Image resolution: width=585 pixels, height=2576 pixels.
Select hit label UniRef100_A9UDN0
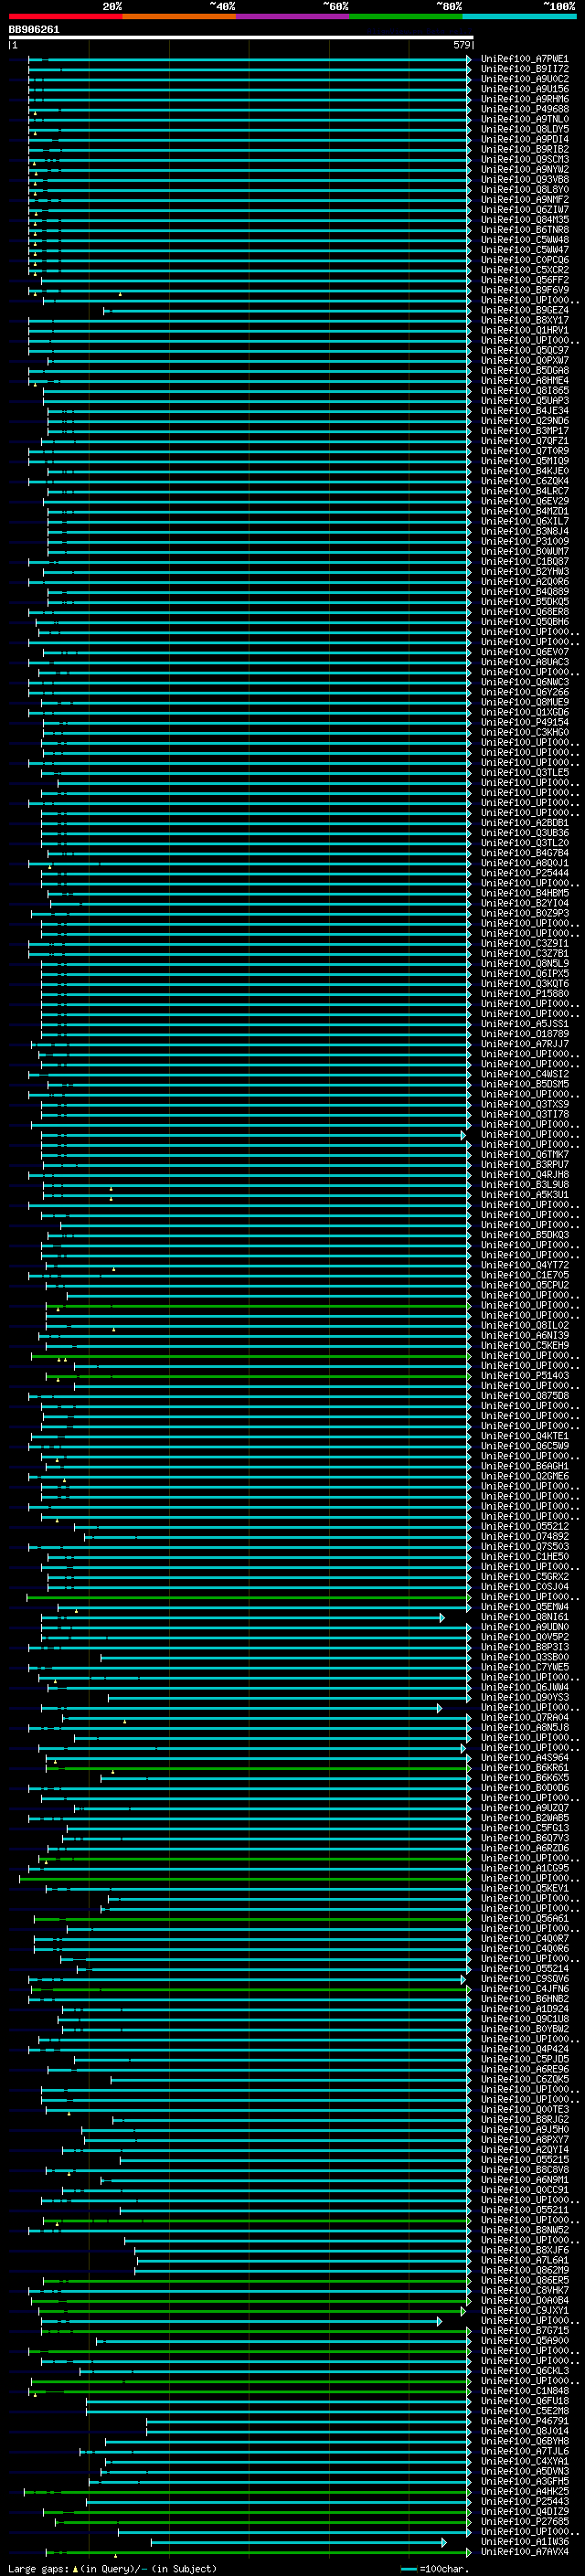[524, 1627]
